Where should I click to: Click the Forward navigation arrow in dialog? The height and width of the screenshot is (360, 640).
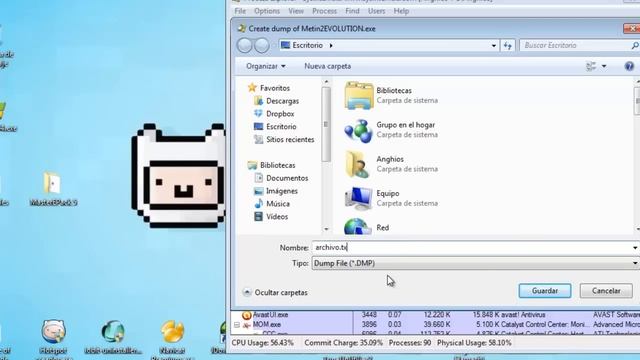click(x=262, y=45)
